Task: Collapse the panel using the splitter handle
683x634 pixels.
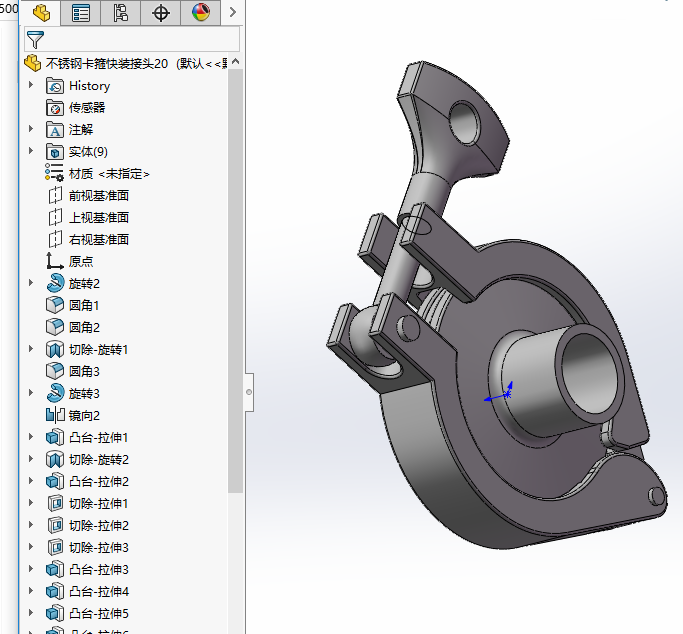Action: click(x=249, y=392)
